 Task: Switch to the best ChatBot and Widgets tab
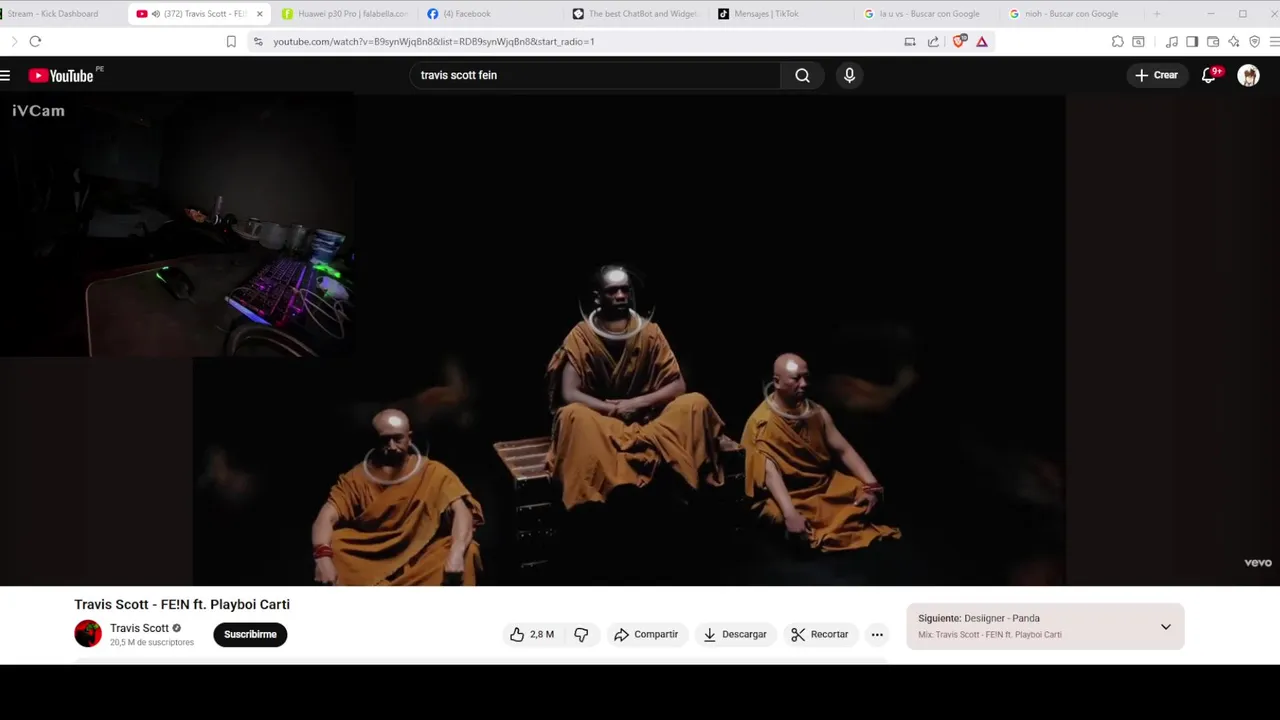tap(636, 14)
